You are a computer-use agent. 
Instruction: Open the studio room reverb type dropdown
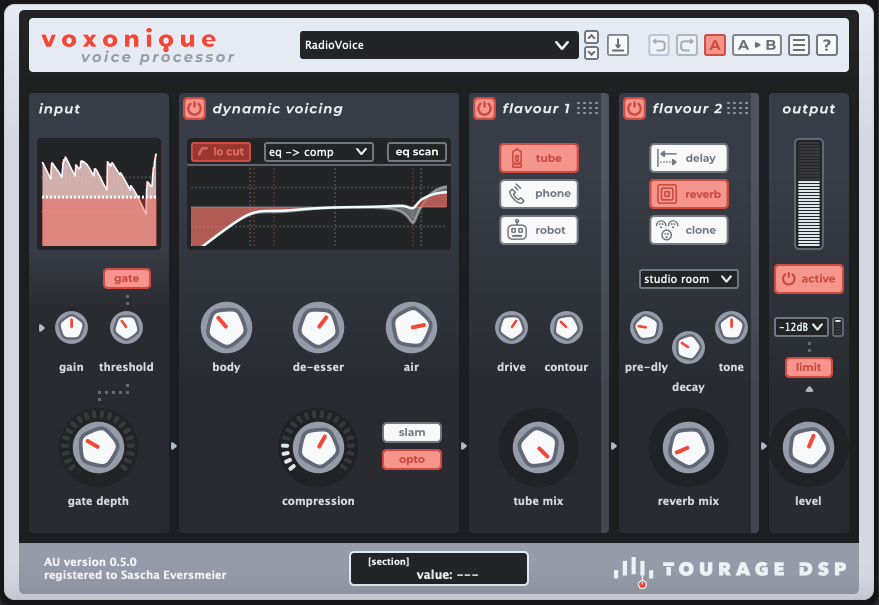point(689,279)
